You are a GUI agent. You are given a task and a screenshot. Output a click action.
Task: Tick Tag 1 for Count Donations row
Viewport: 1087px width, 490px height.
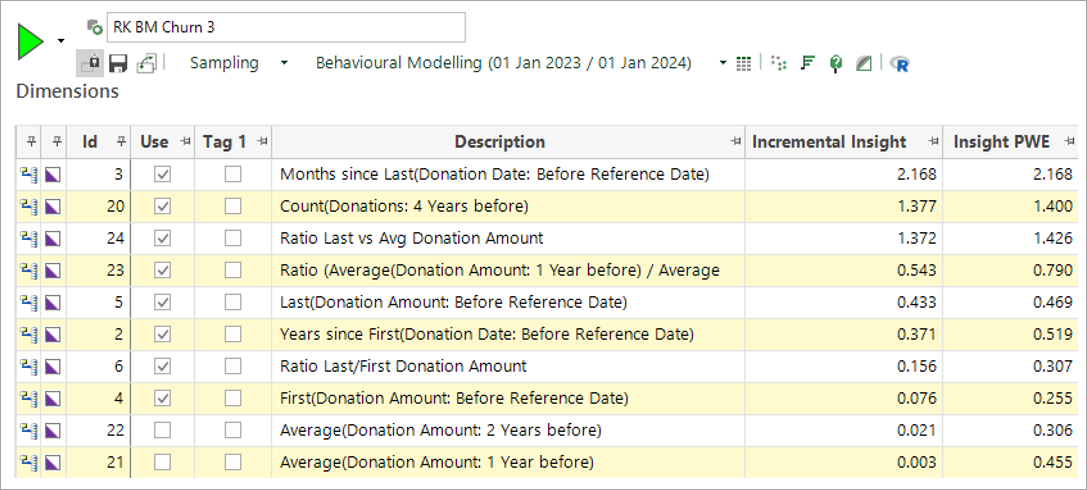[x=233, y=206]
